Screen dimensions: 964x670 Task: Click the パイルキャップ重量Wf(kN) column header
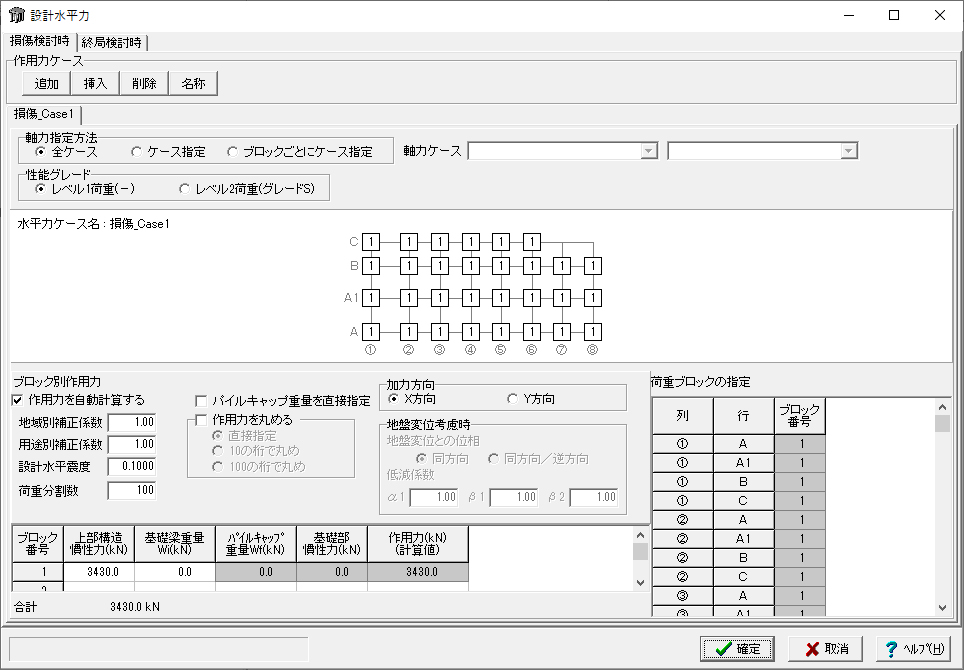pyautogui.click(x=255, y=544)
